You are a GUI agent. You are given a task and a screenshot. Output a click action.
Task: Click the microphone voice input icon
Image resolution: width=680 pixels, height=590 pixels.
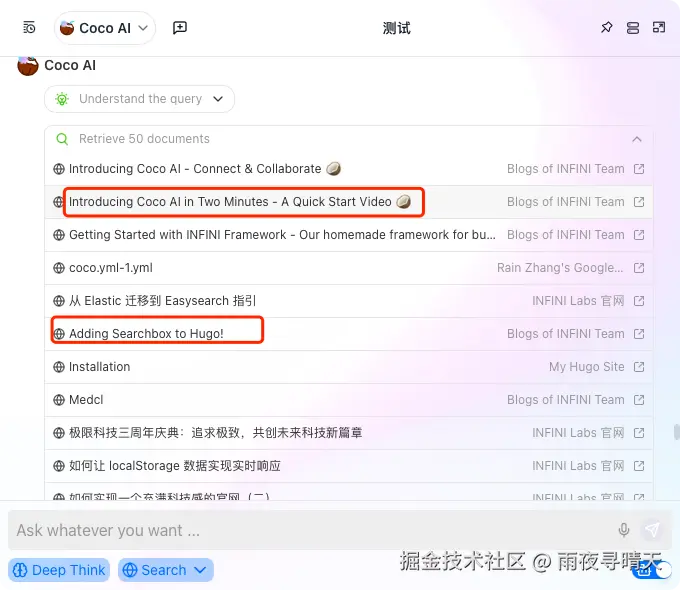pyautogui.click(x=624, y=530)
